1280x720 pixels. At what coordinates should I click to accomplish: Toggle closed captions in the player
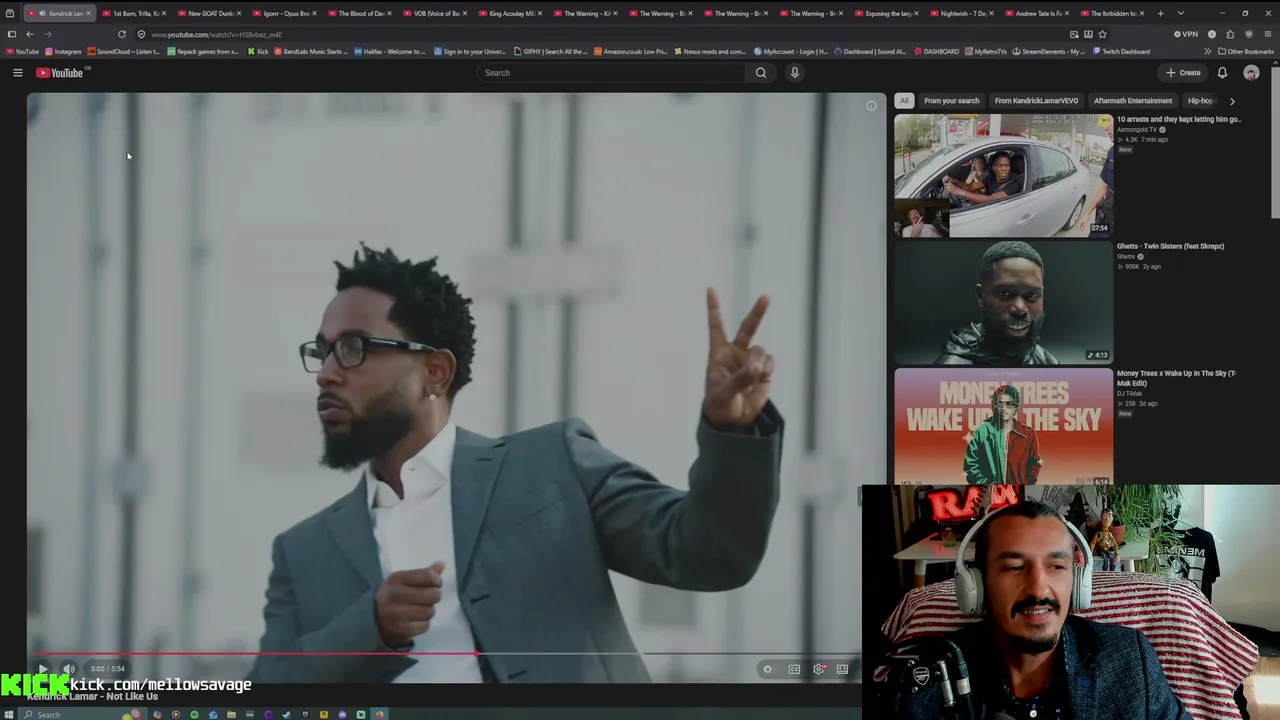(794, 669)
